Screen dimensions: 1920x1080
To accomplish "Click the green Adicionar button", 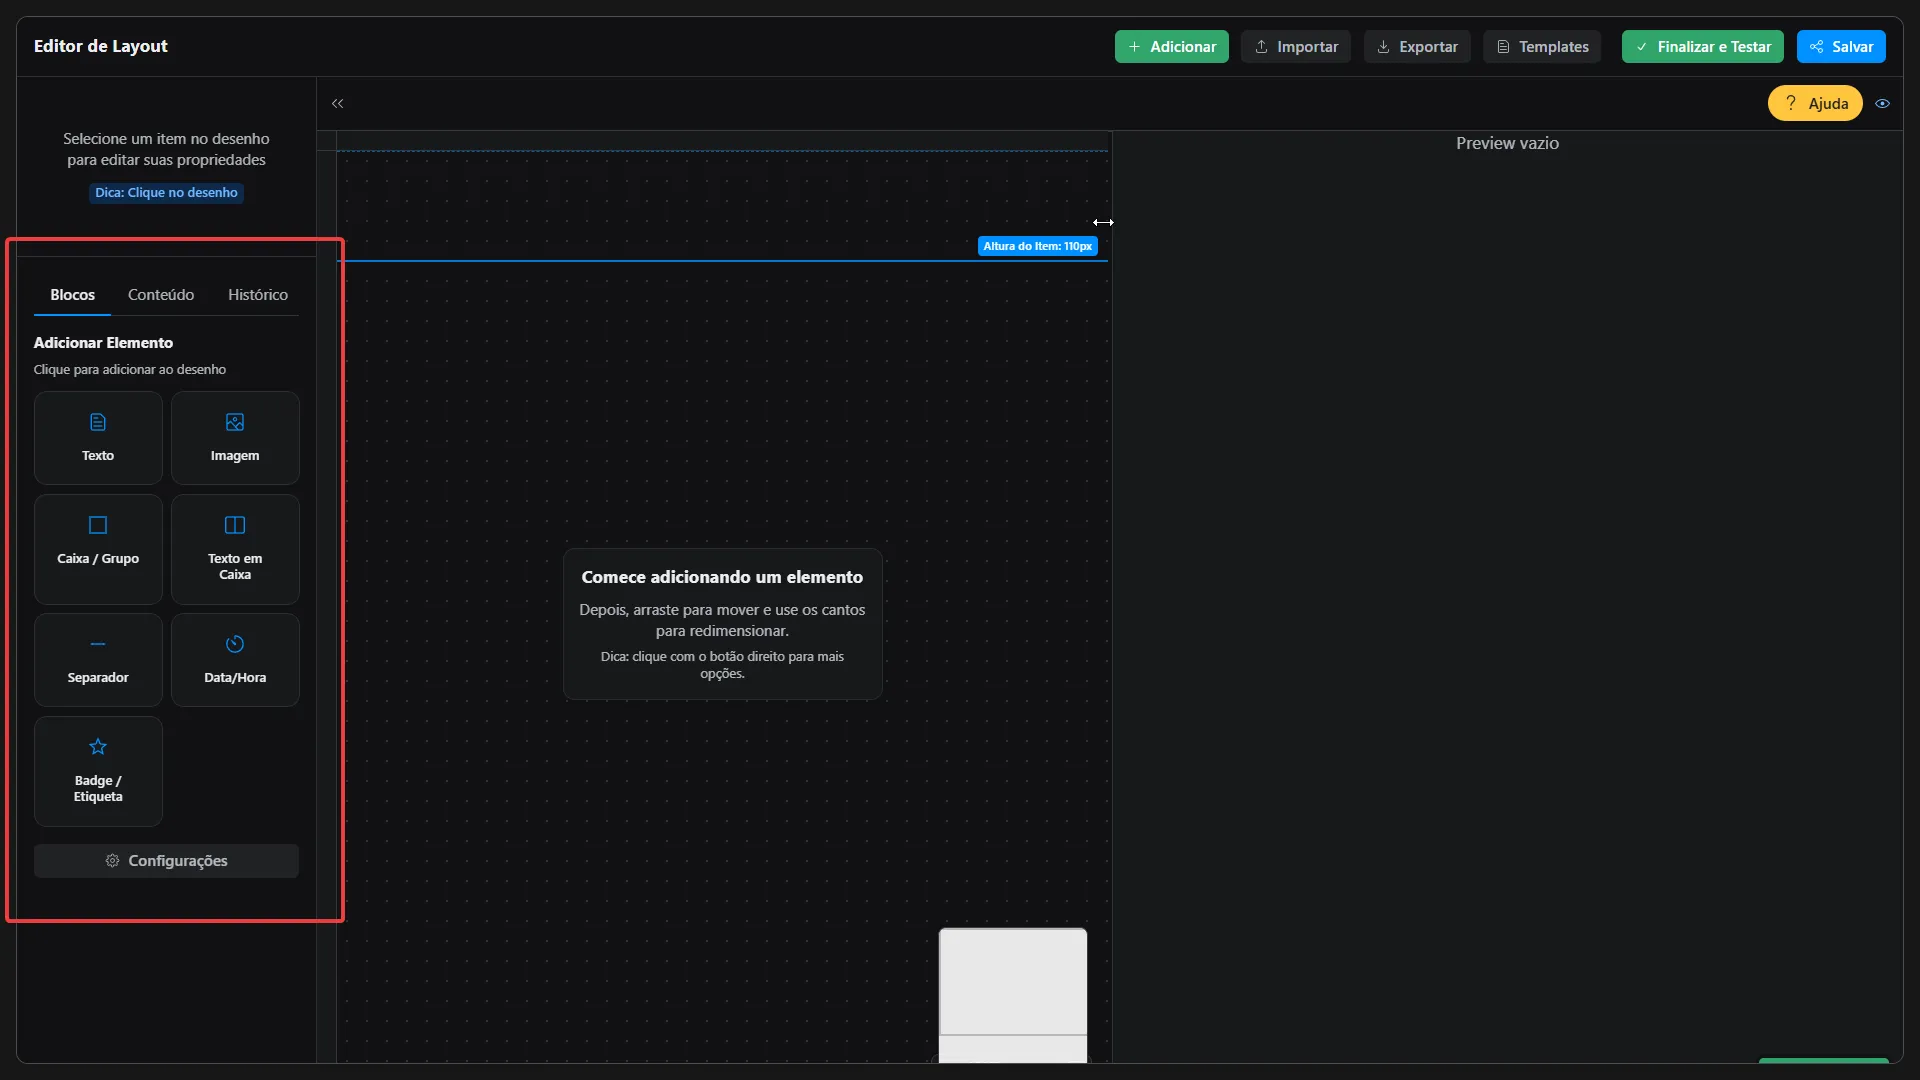I will tap(1171, 47).
